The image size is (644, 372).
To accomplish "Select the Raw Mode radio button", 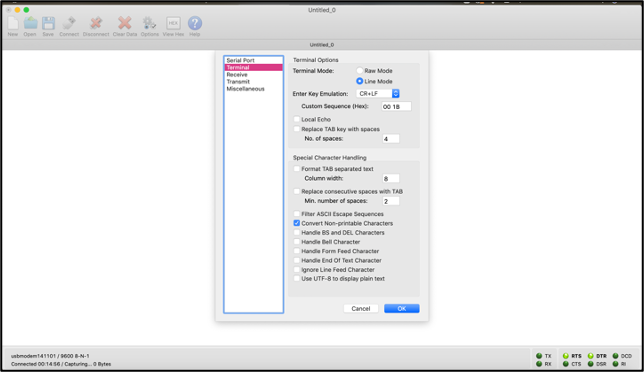I will pyautogui.click(x=359, y=71).
